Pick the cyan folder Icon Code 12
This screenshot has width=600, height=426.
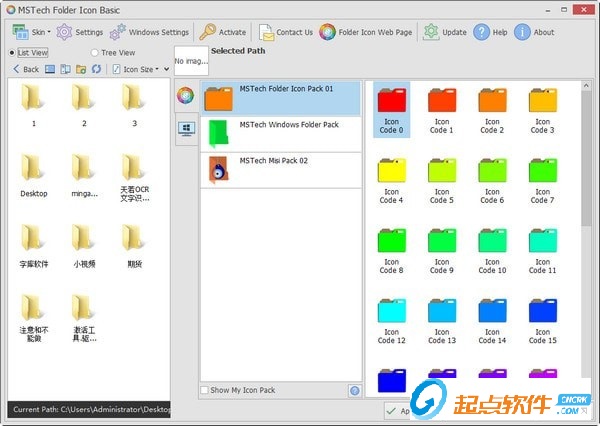click(391, 320)
